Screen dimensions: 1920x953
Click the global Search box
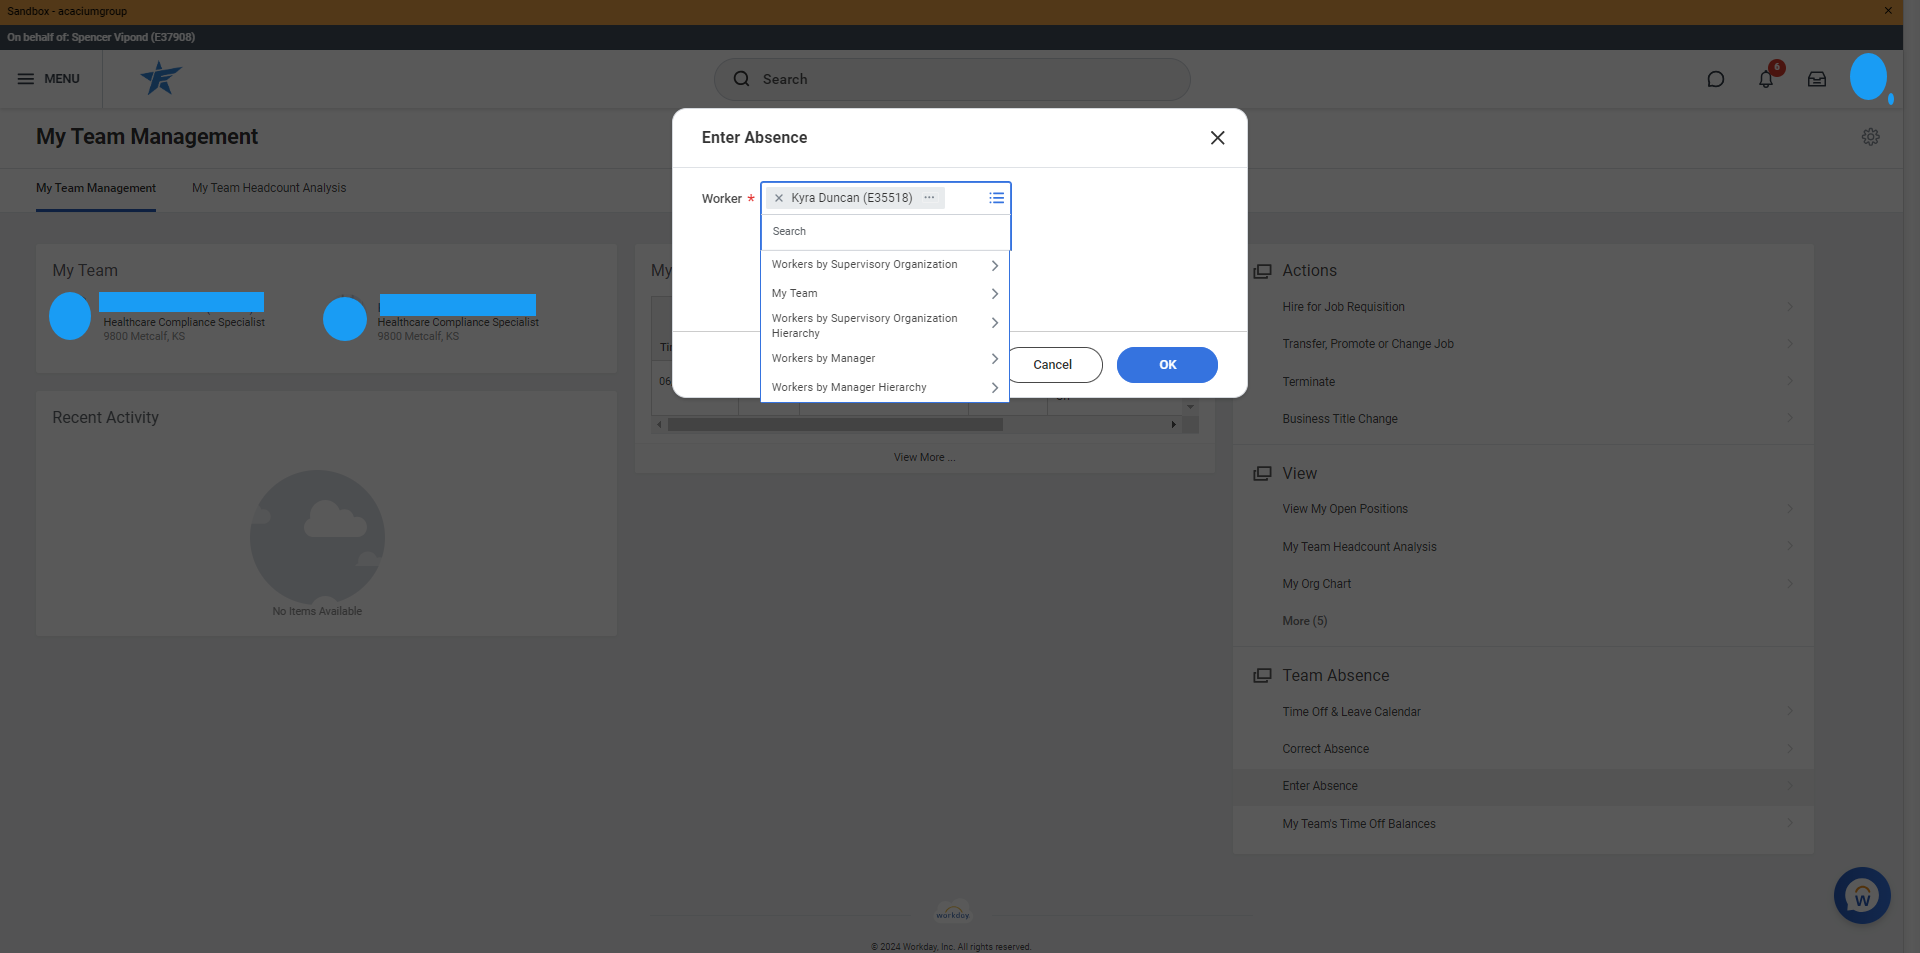click(x=952, y=79)
